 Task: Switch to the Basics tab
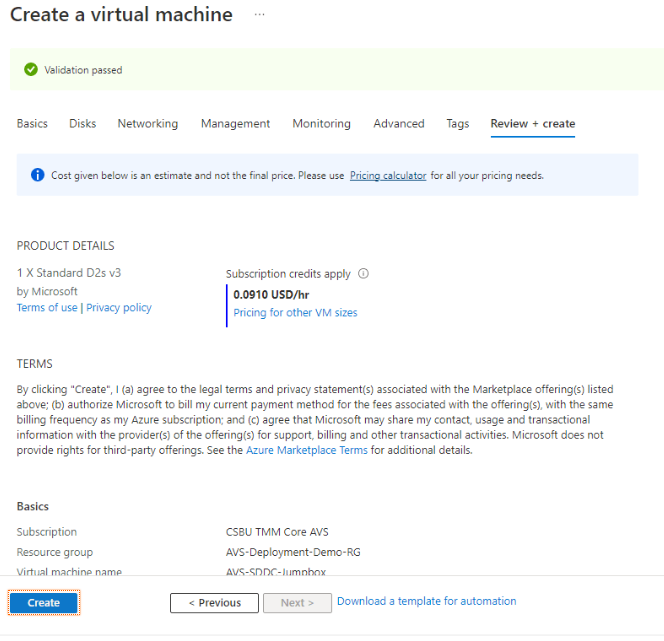[32, 124]
